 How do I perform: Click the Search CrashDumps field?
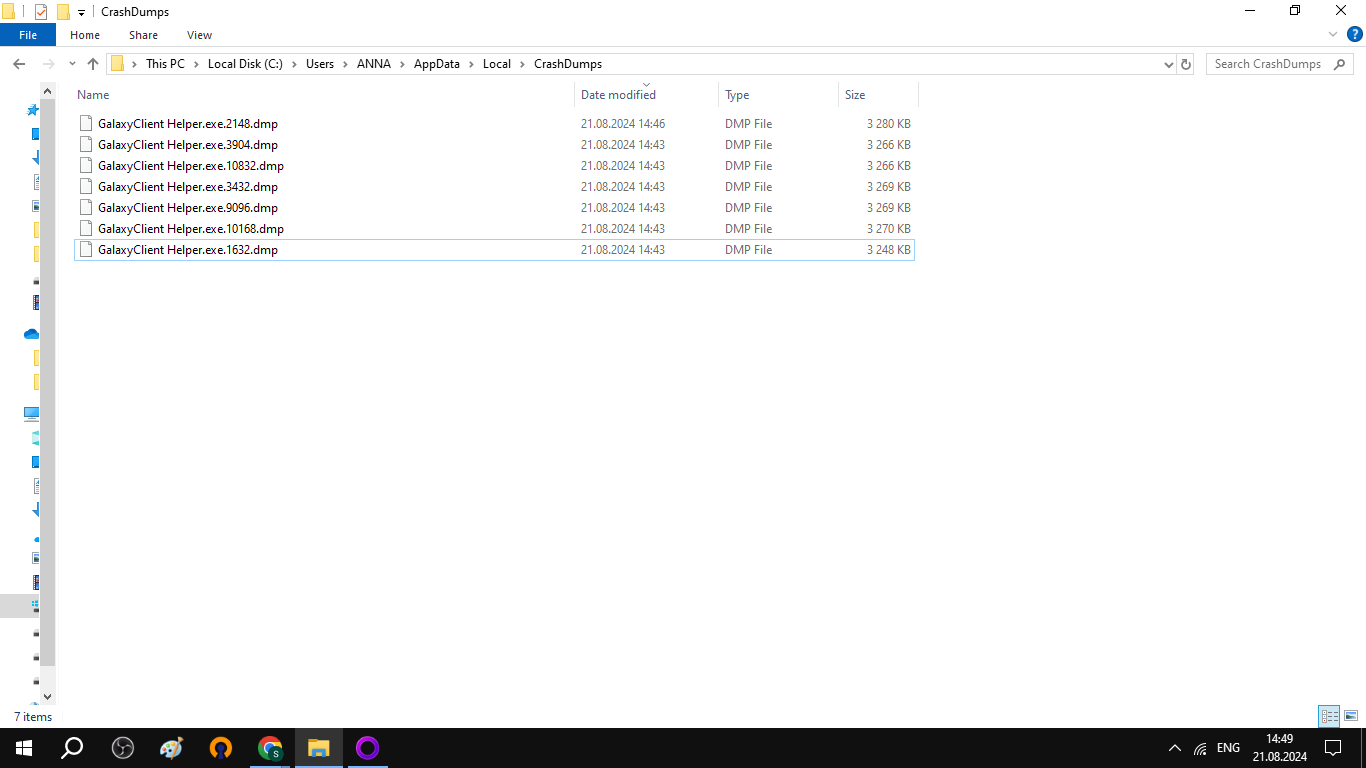[1281, 64]
